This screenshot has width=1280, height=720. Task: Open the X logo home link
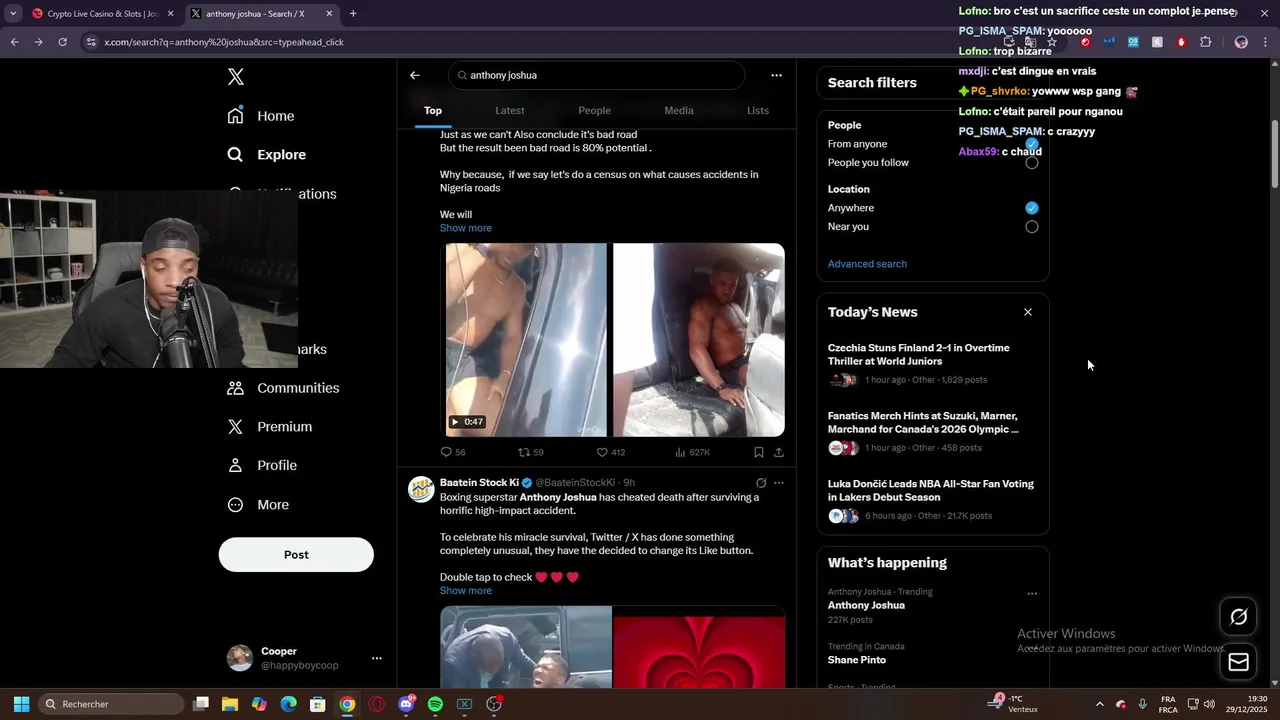(236, 77)
